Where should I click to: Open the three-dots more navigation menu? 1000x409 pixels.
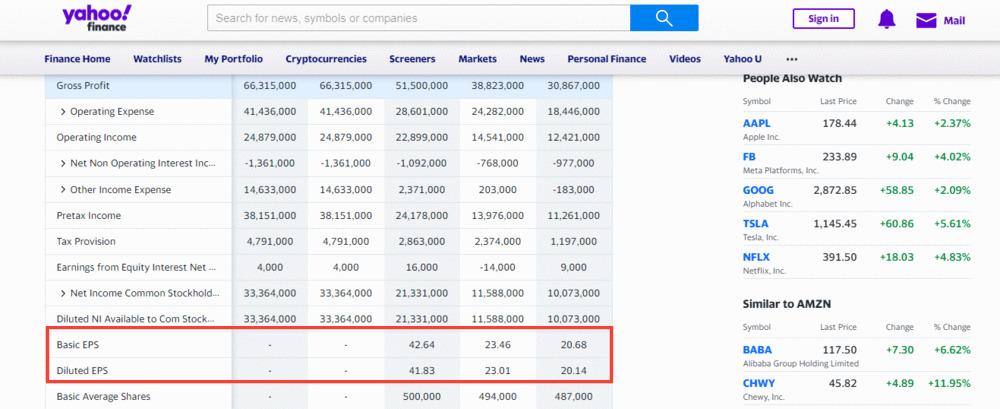point(792,59)
